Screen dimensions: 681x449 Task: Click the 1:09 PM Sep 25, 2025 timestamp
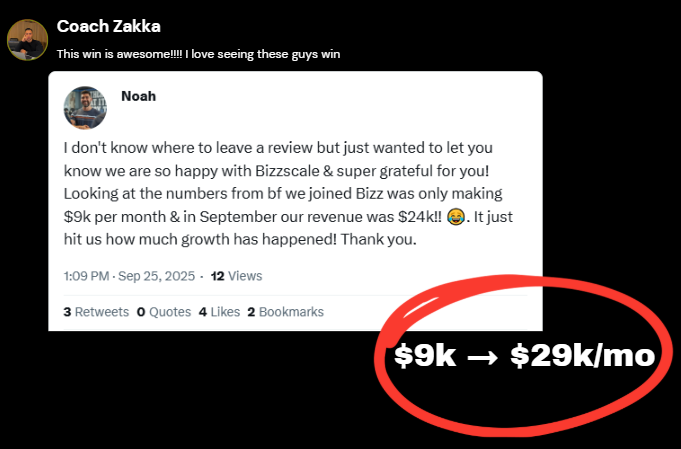pos(128,276)
